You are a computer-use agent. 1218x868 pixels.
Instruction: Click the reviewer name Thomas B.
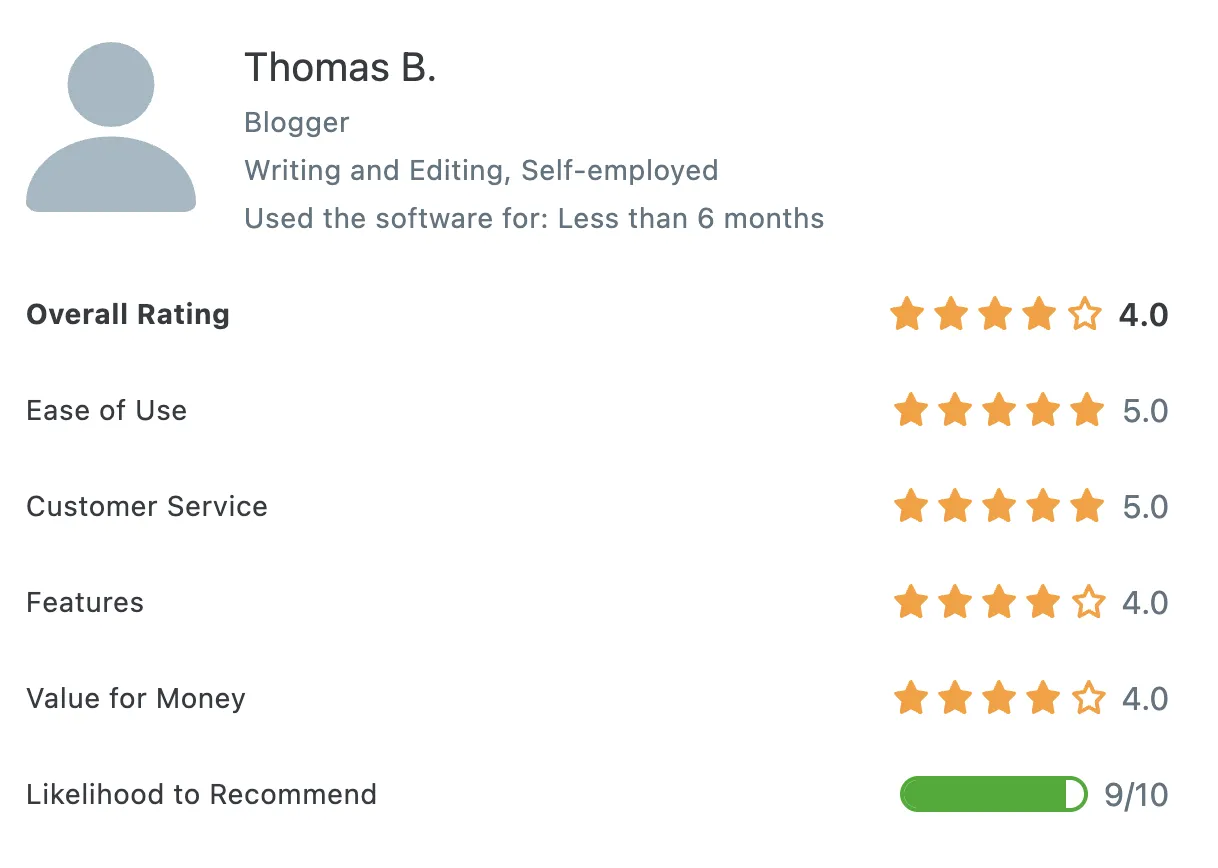(x=340, y=68)
